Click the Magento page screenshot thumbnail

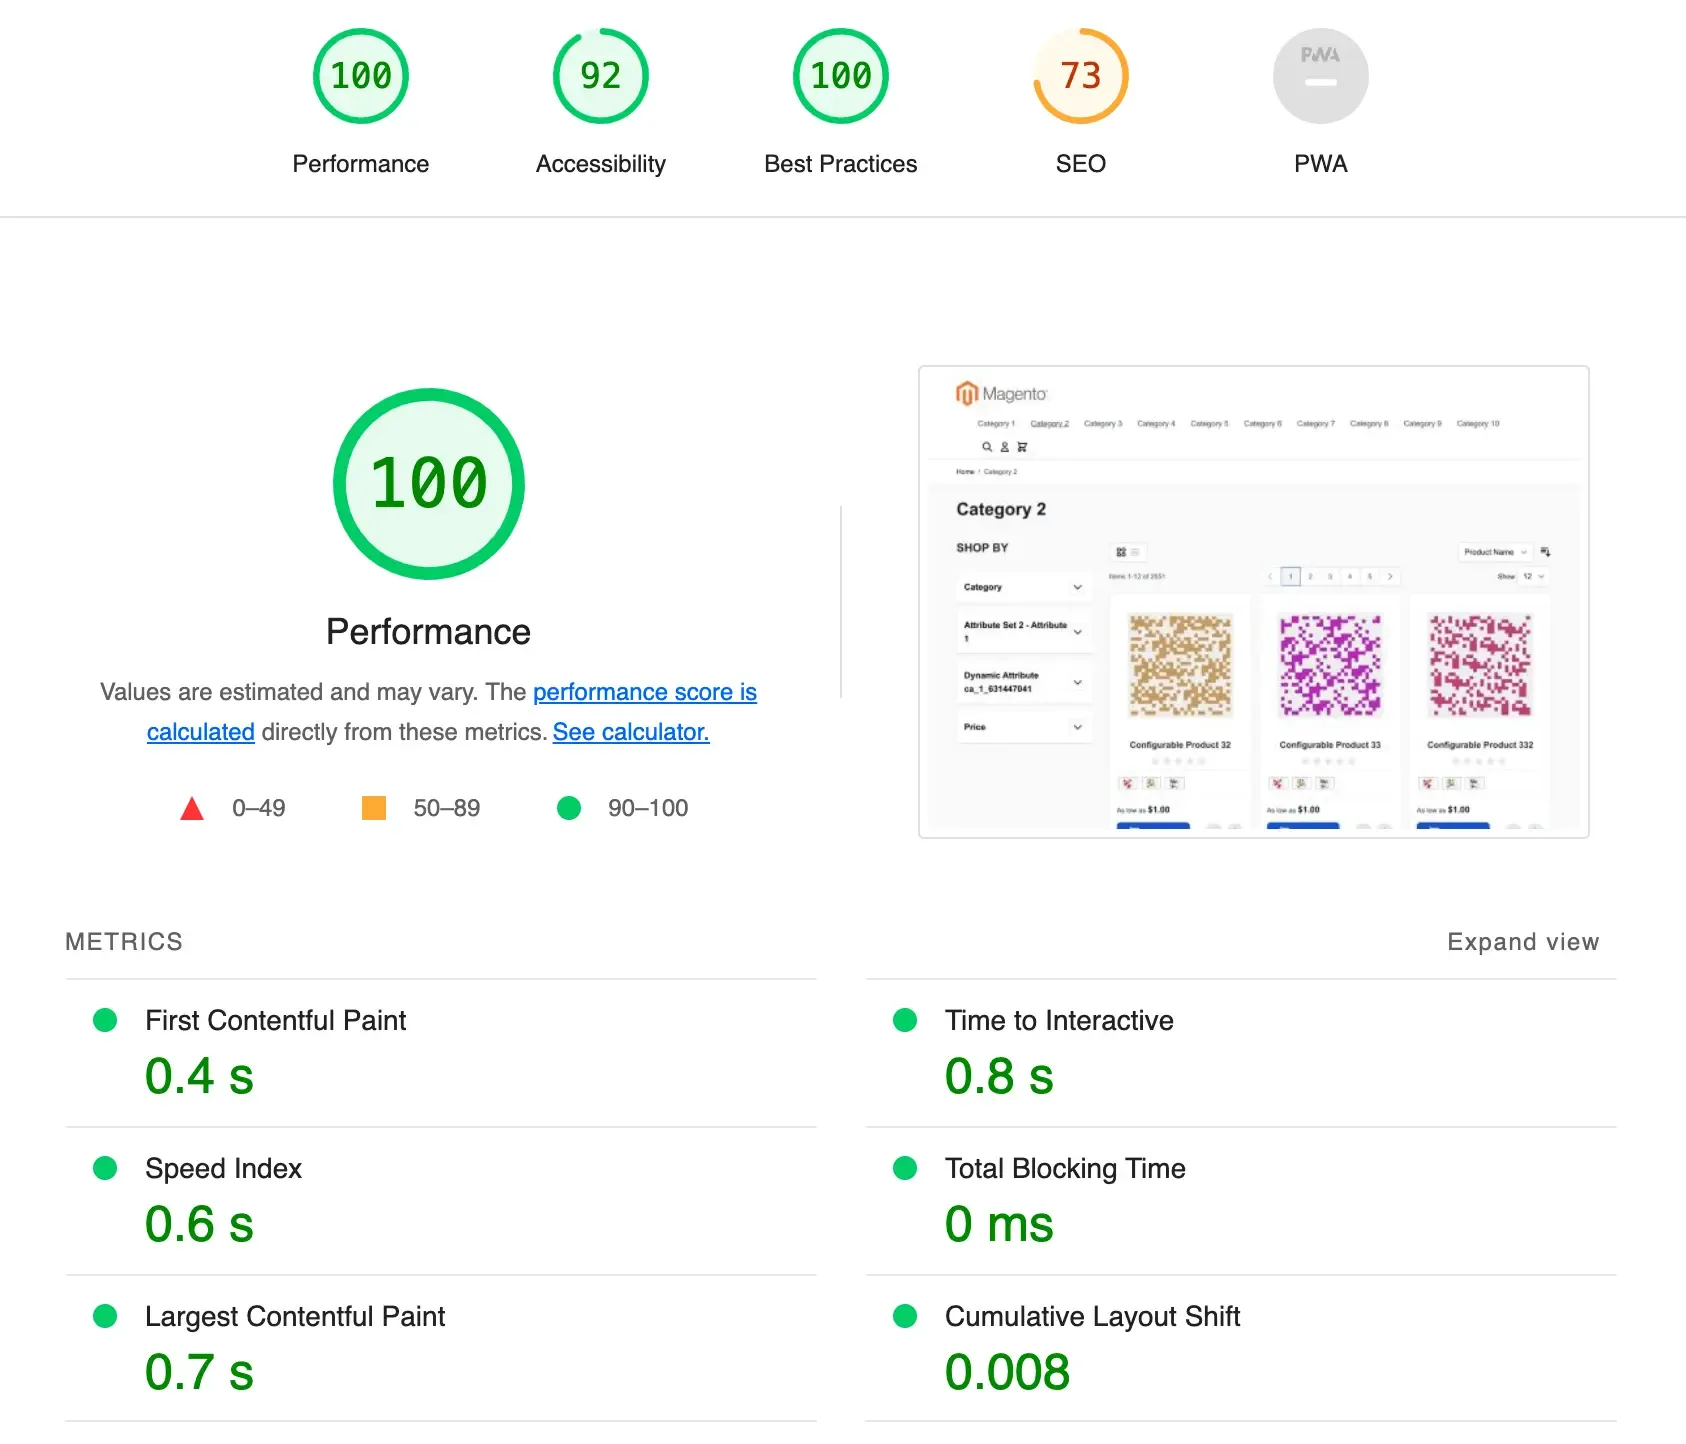[x=1253, y=602]
